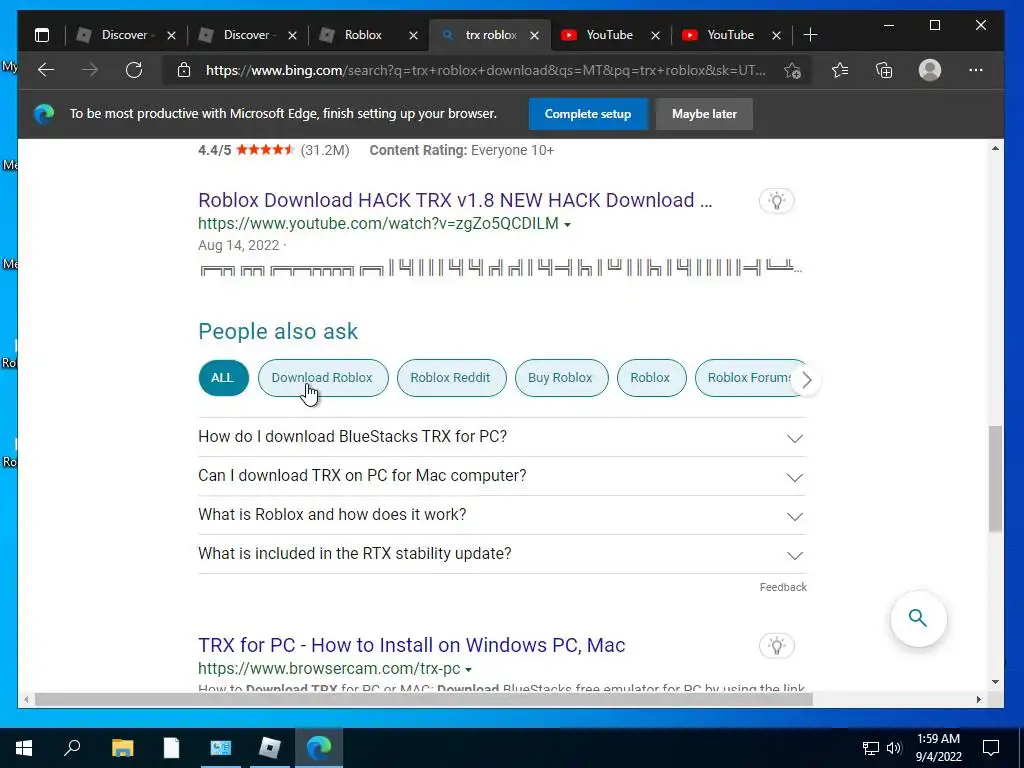
Task: Open Roblox Download HACK TRX v1.8 result
Action: [x=455, y=200]
